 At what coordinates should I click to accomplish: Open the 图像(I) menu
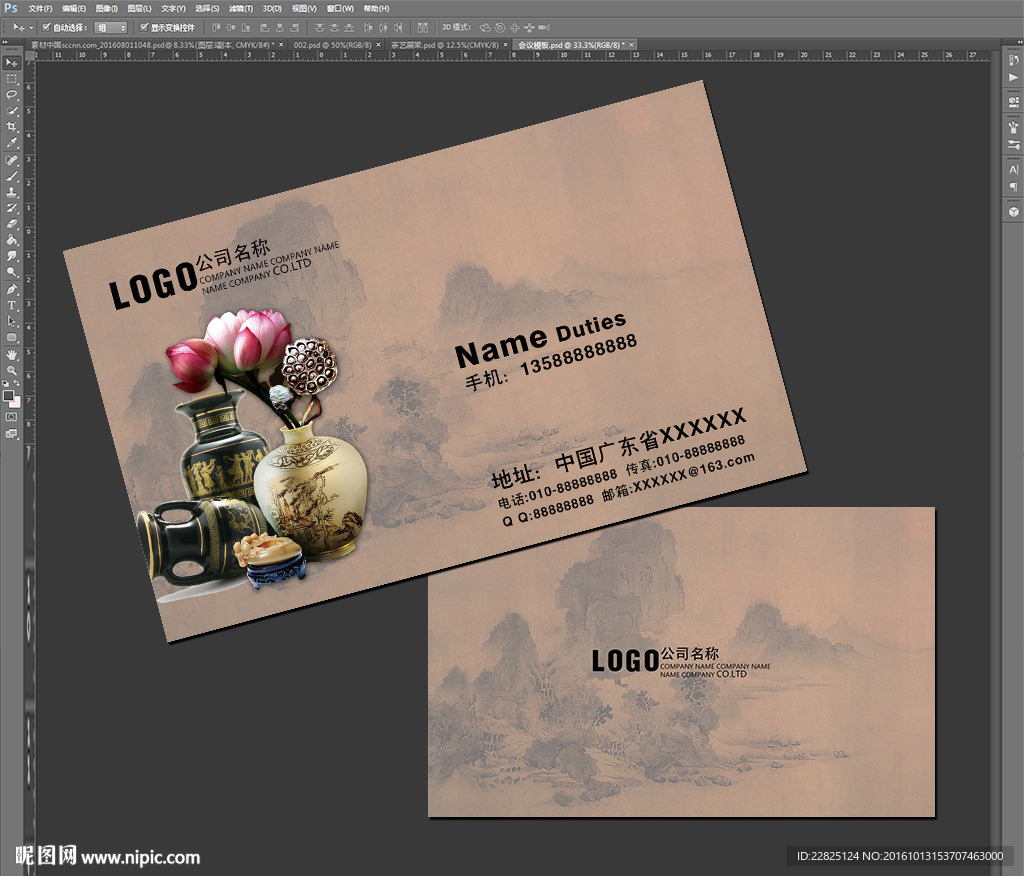tap(106, 8)
